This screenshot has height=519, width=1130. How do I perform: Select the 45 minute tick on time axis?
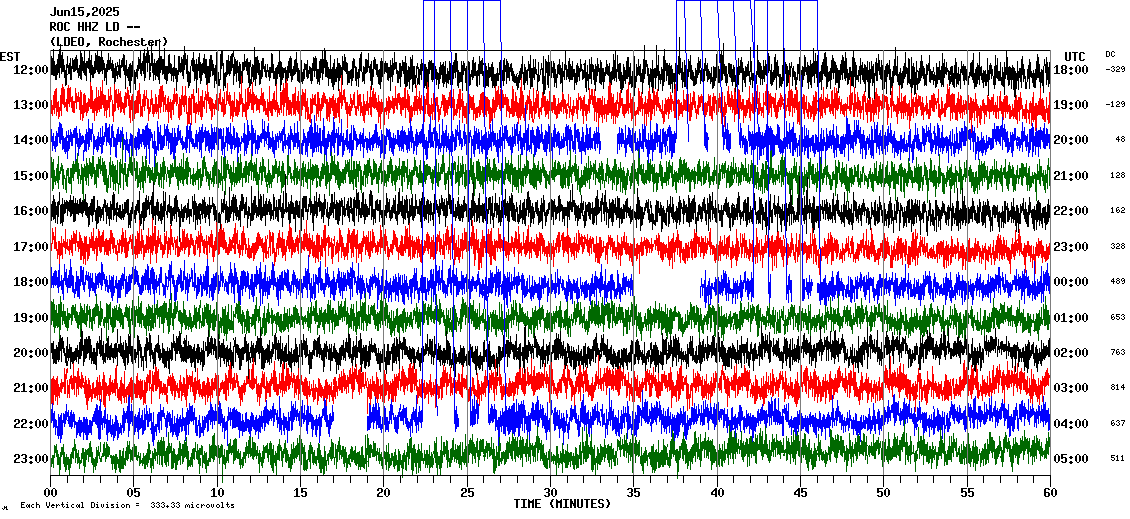pos(800,492)
